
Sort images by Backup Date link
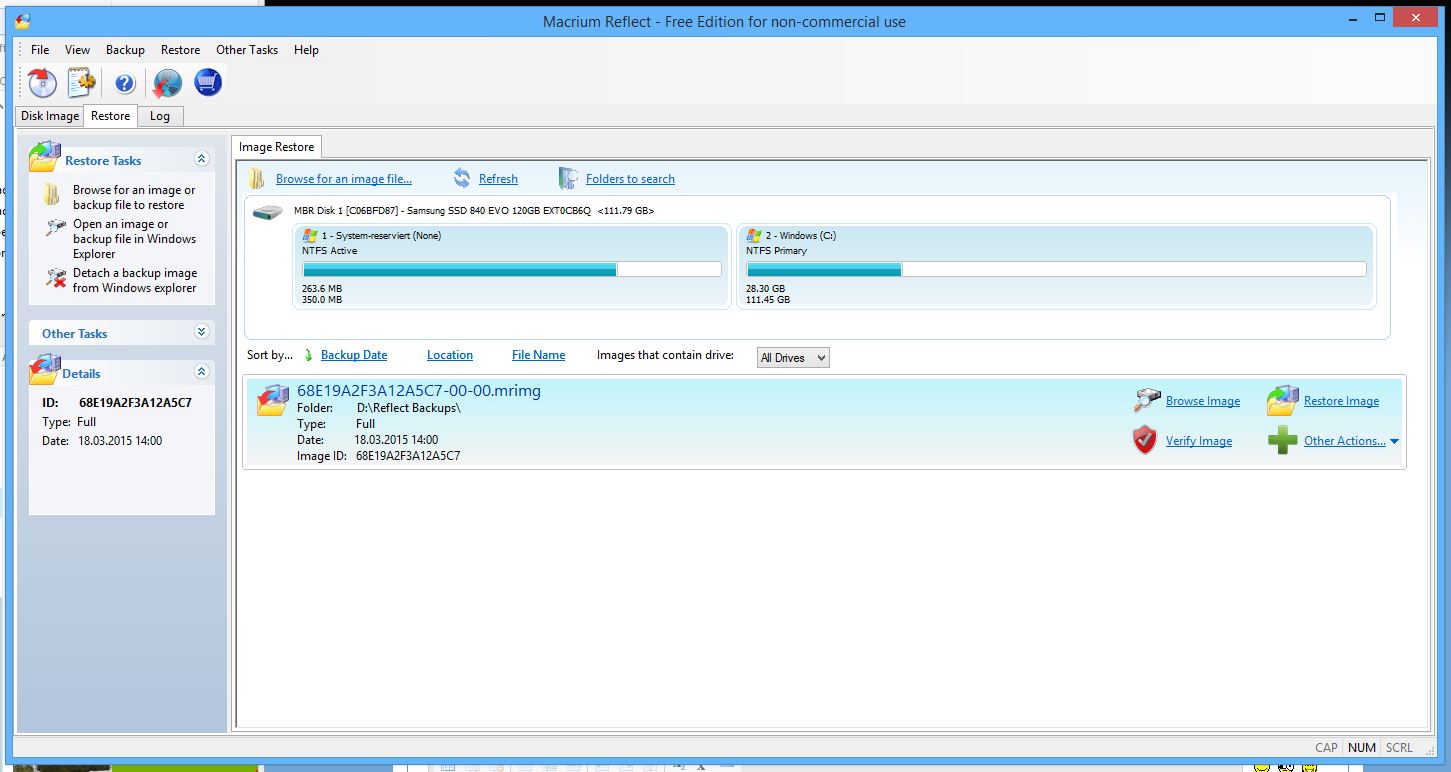coord(354,355)
